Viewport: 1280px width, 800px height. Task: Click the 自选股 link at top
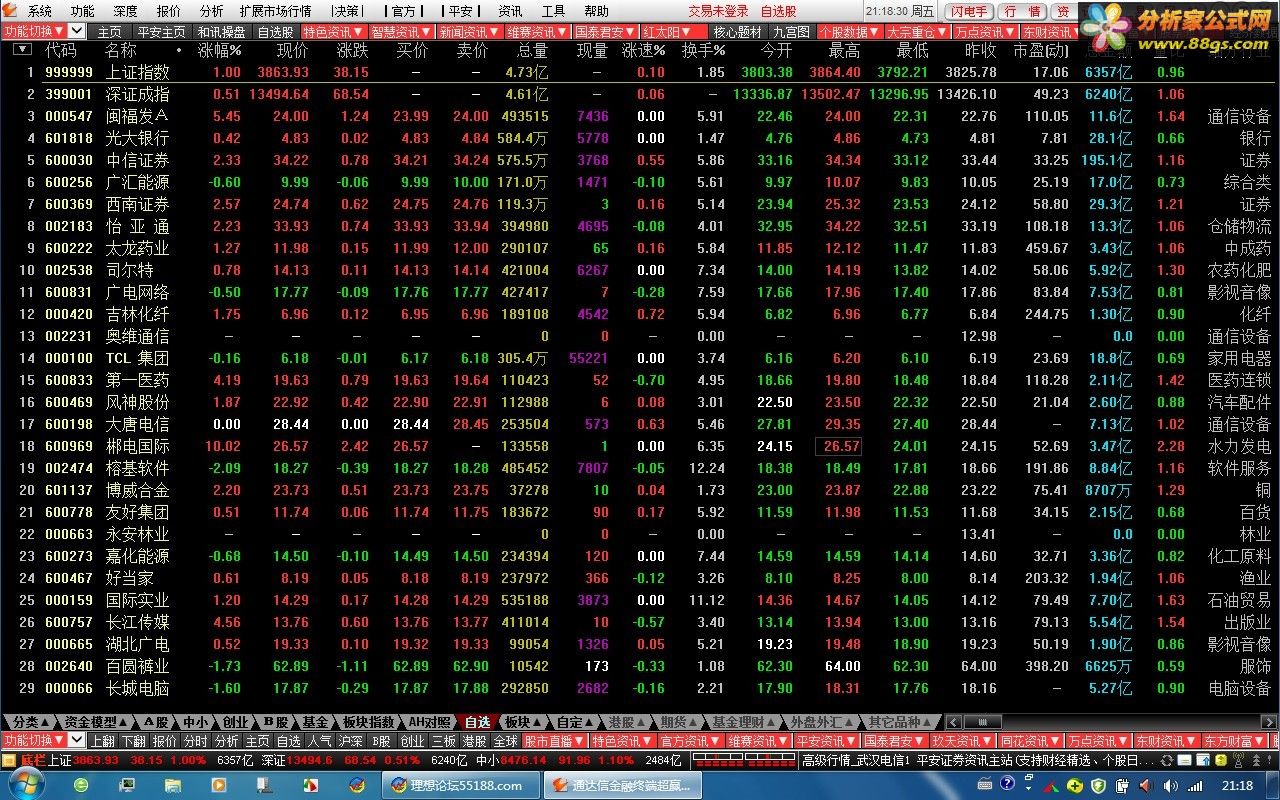779,11
